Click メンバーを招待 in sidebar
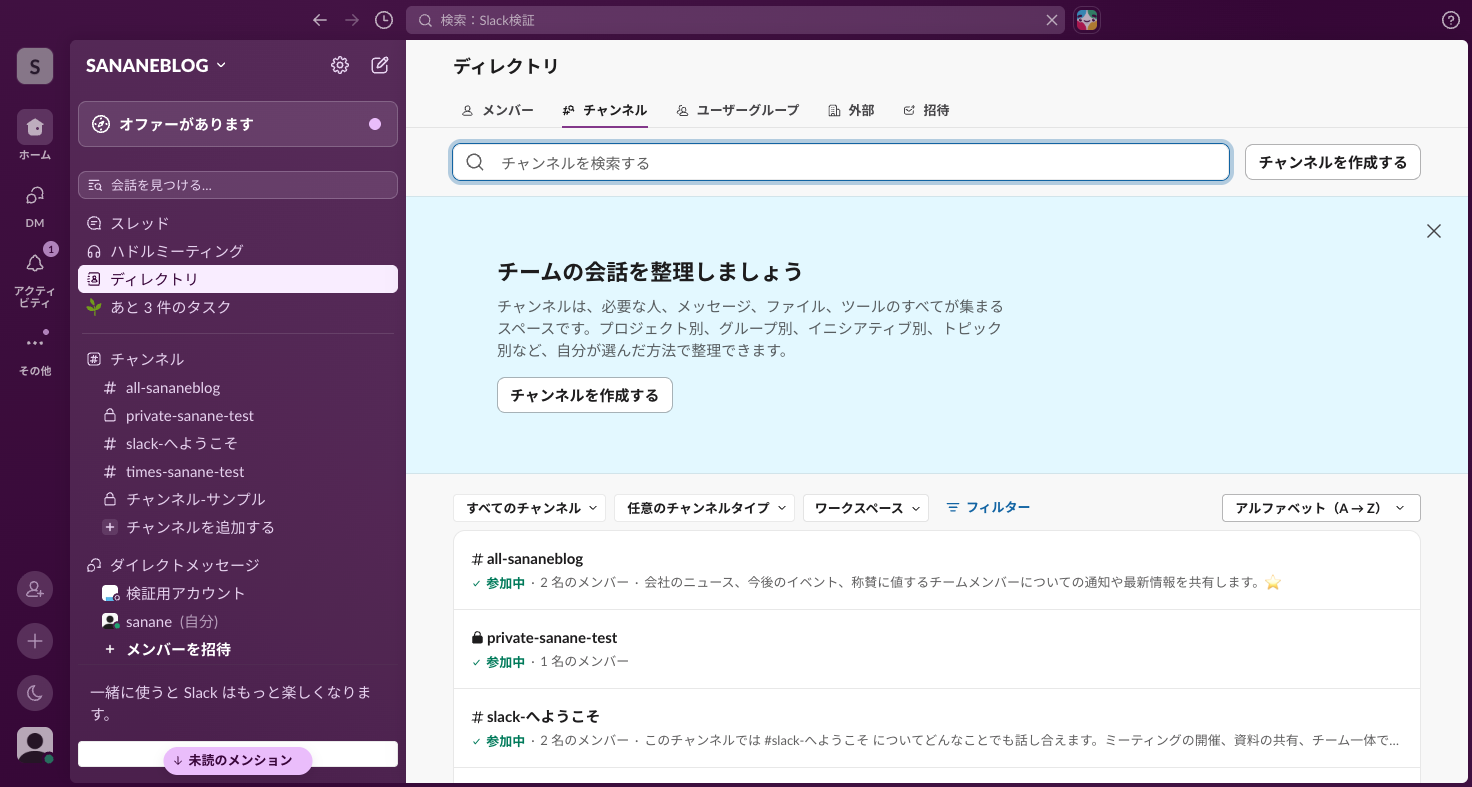 (x=238, y=649)
